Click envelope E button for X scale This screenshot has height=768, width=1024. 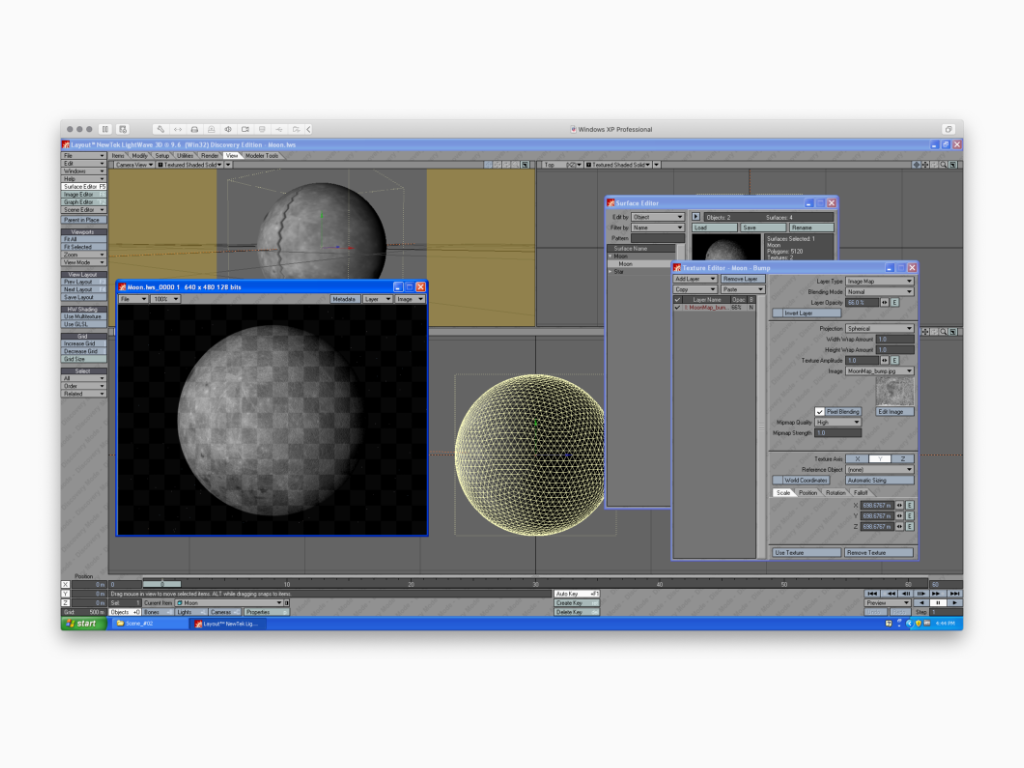pyautogui.click(x=910, y=505)
